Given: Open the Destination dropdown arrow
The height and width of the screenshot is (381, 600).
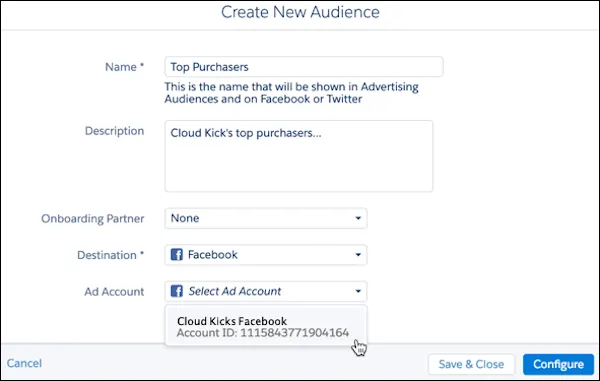Looking at the screenshot, I should coord(358,255).
